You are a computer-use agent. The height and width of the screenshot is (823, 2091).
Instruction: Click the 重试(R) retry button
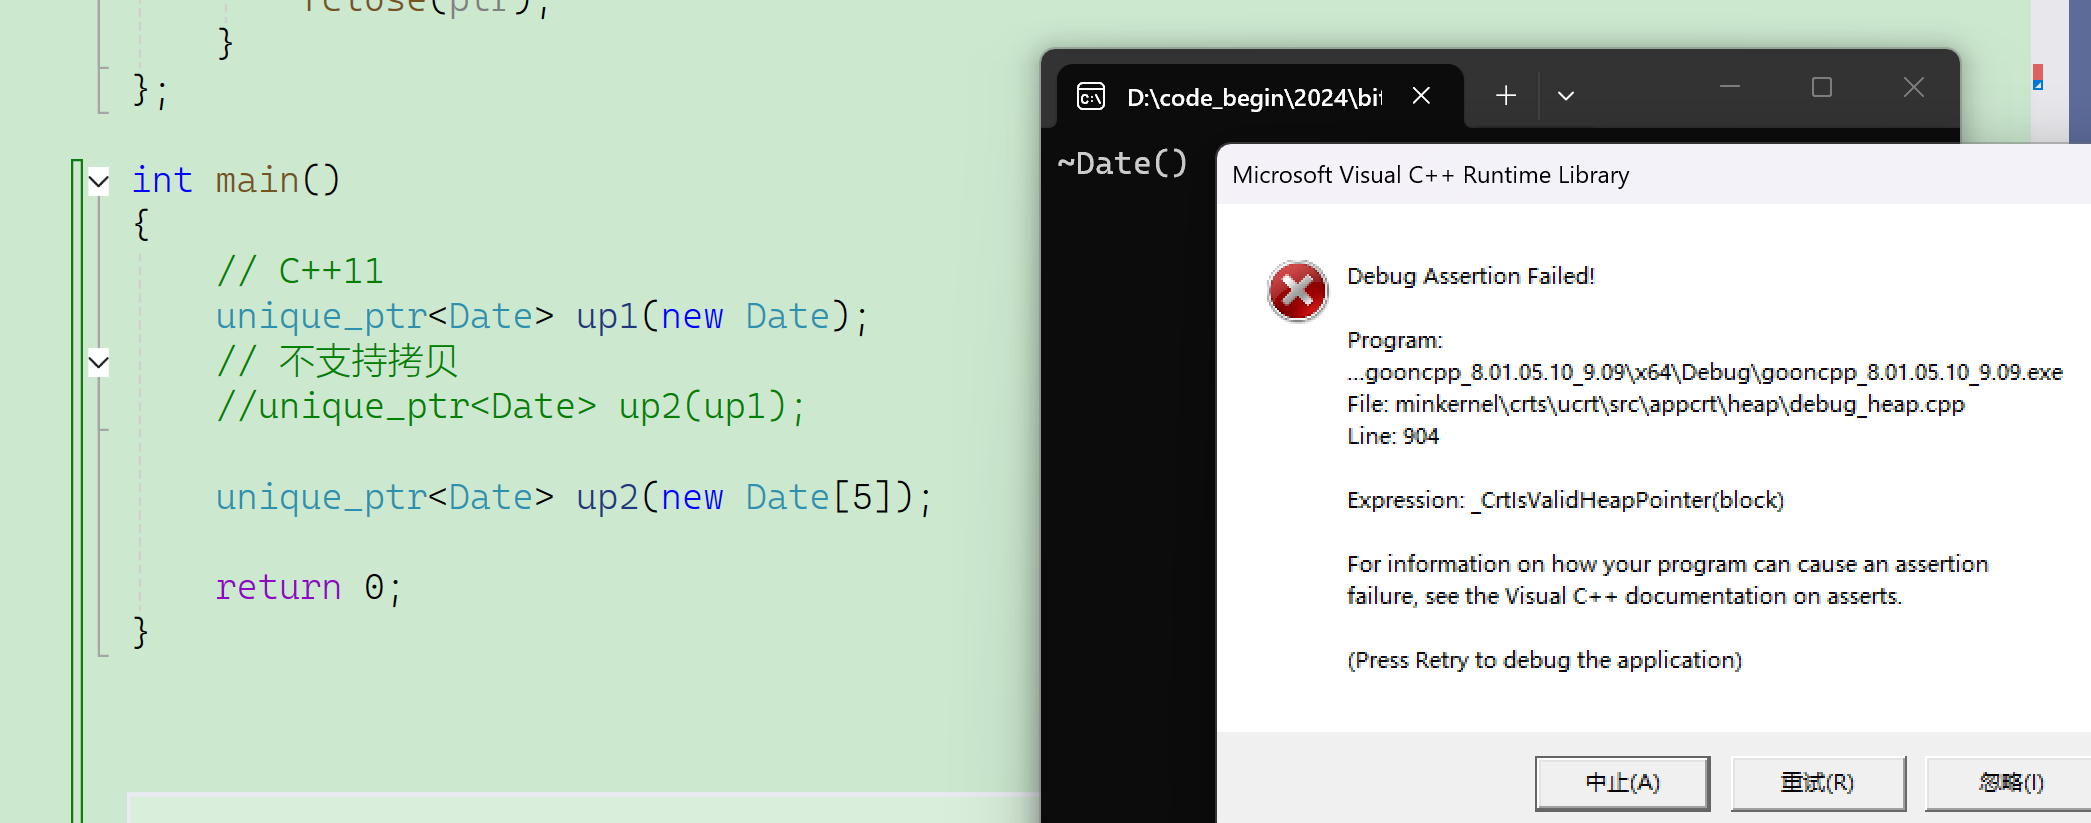1818,783
